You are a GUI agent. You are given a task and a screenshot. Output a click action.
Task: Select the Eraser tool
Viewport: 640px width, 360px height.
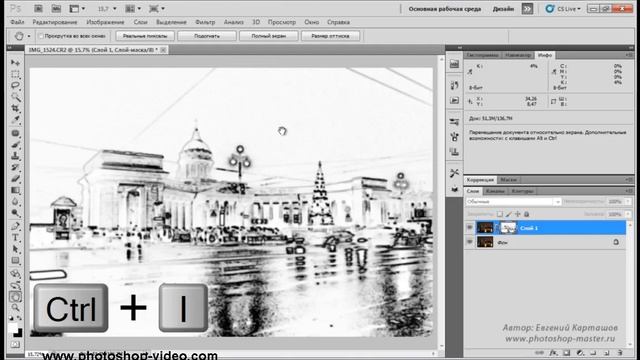pos(16,179)
